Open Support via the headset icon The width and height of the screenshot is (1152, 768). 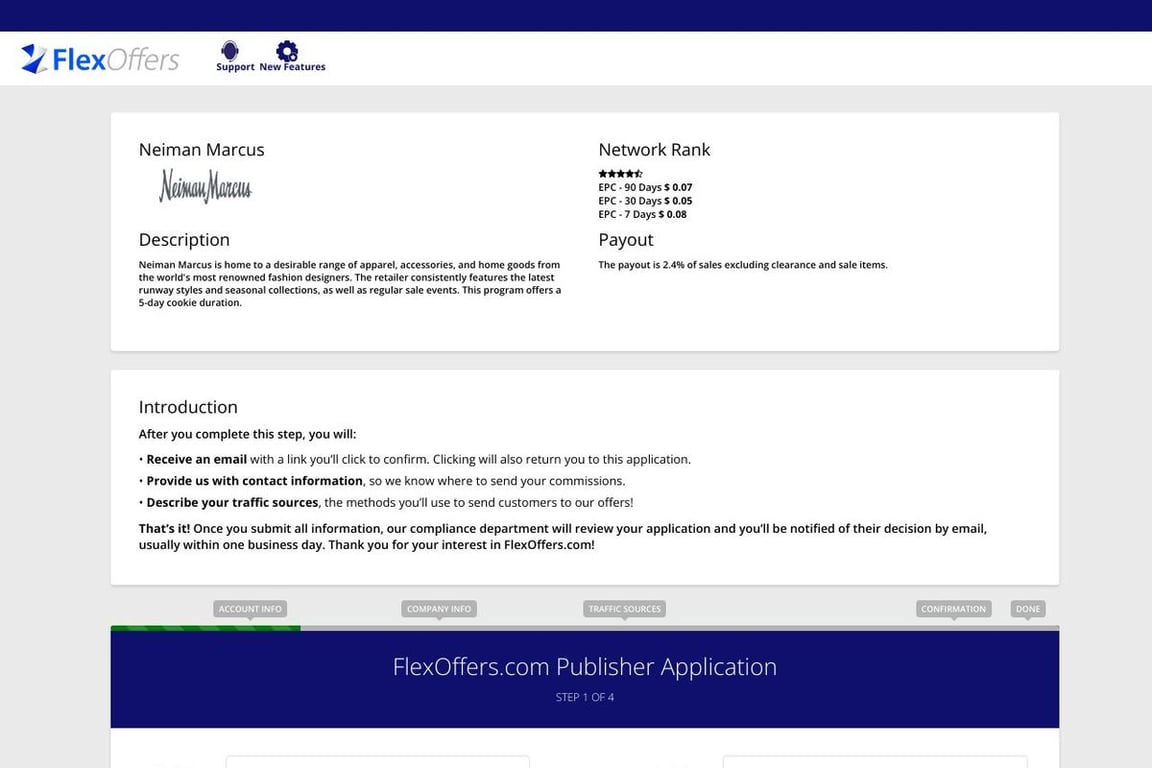(x=230, y=51)
